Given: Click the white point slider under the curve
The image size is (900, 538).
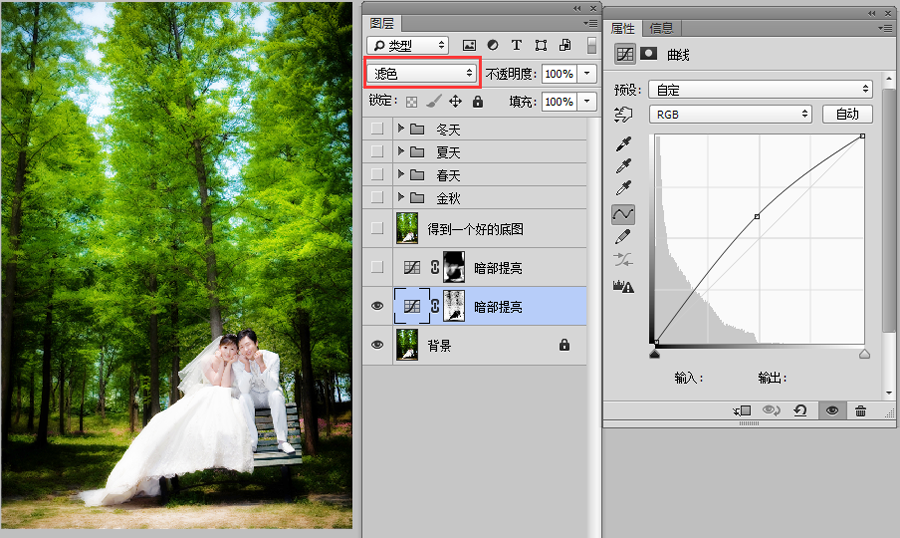Looking at the screenshot, I should 864,354.
